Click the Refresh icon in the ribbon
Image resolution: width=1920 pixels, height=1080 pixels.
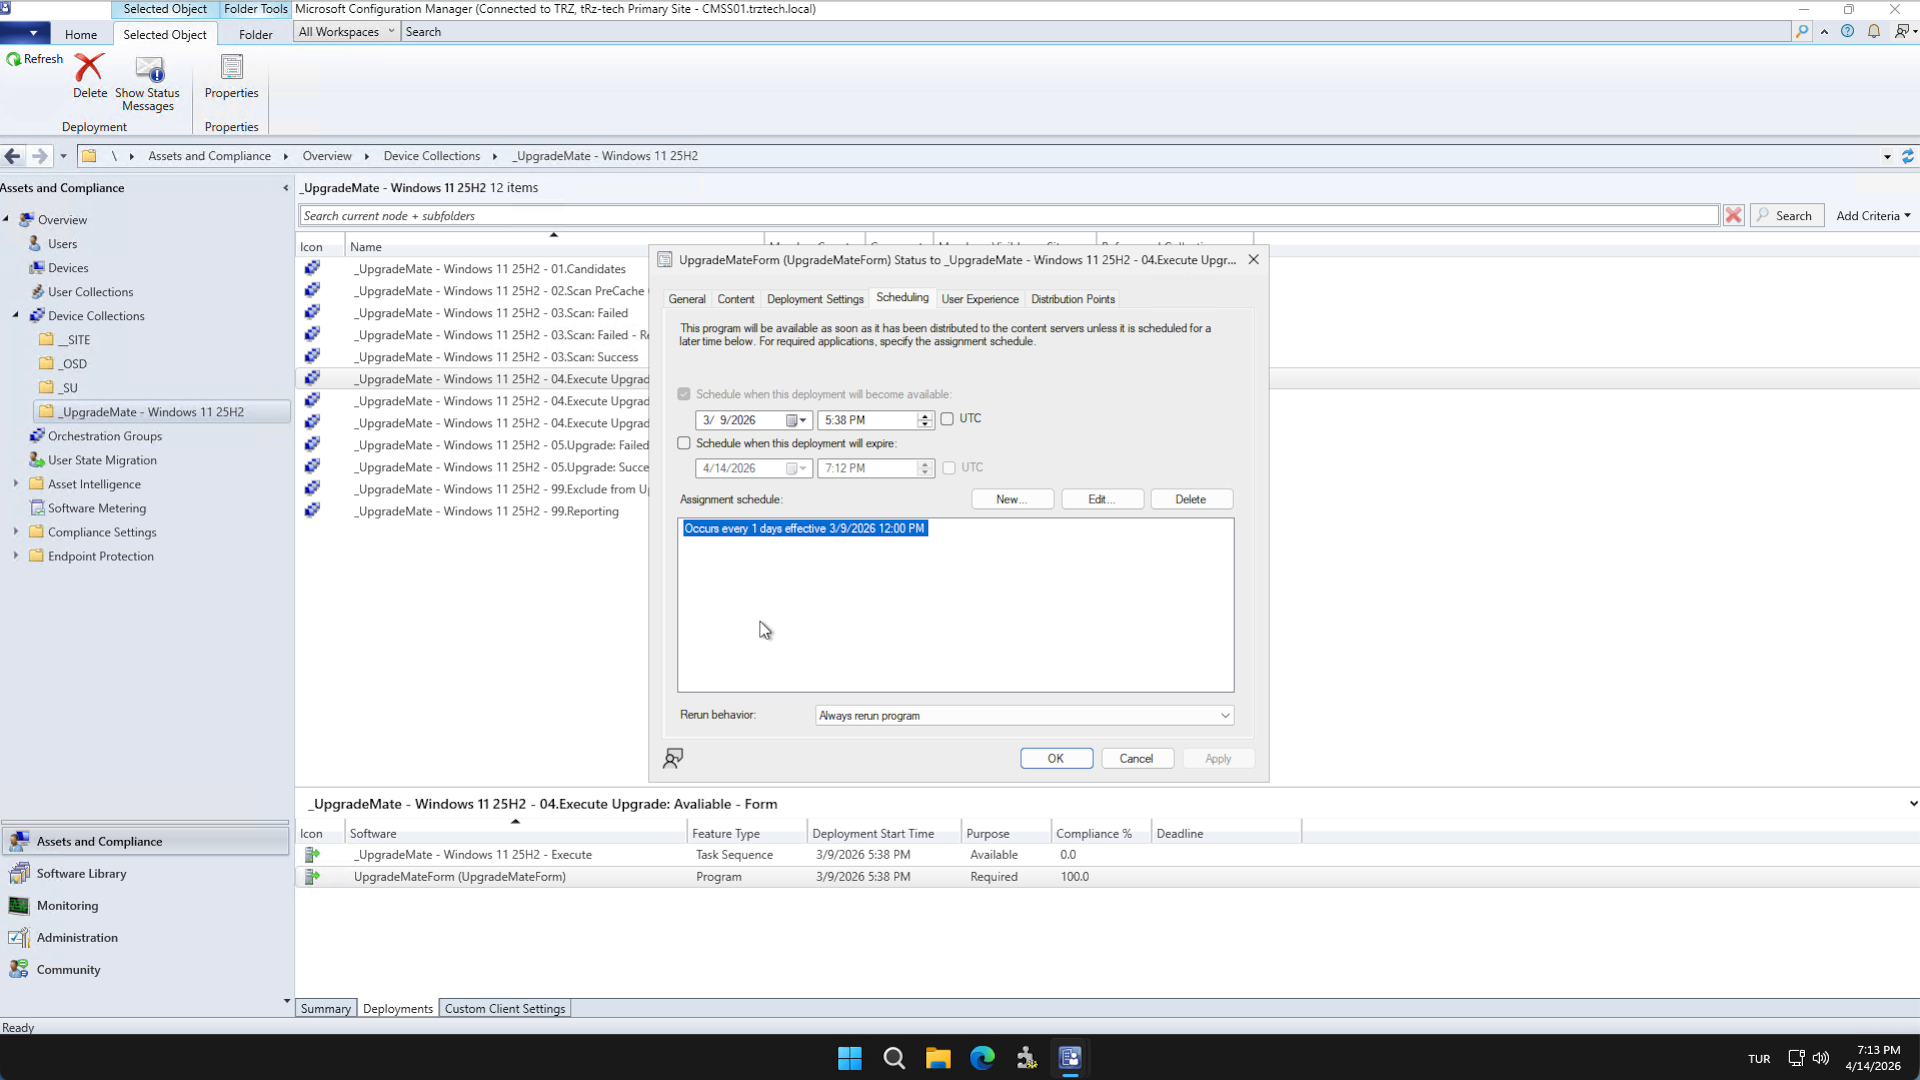pyautogui.click(x=14, y=59)
